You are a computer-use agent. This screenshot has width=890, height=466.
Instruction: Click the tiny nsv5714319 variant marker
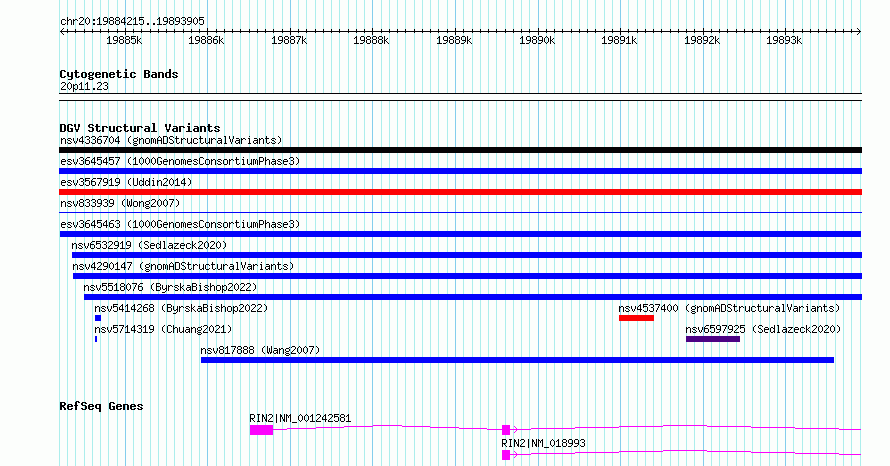click(x=96, y=339)
